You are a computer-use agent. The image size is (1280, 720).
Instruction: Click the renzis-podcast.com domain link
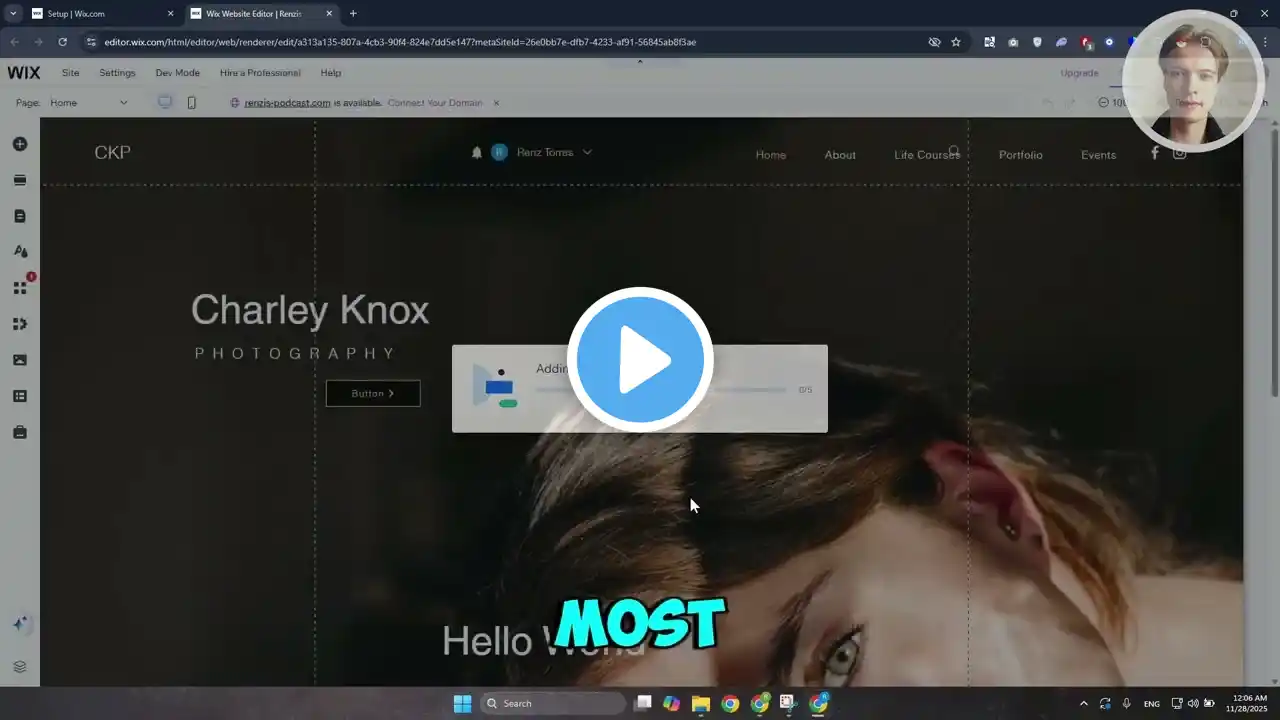(x=287, y=103)
